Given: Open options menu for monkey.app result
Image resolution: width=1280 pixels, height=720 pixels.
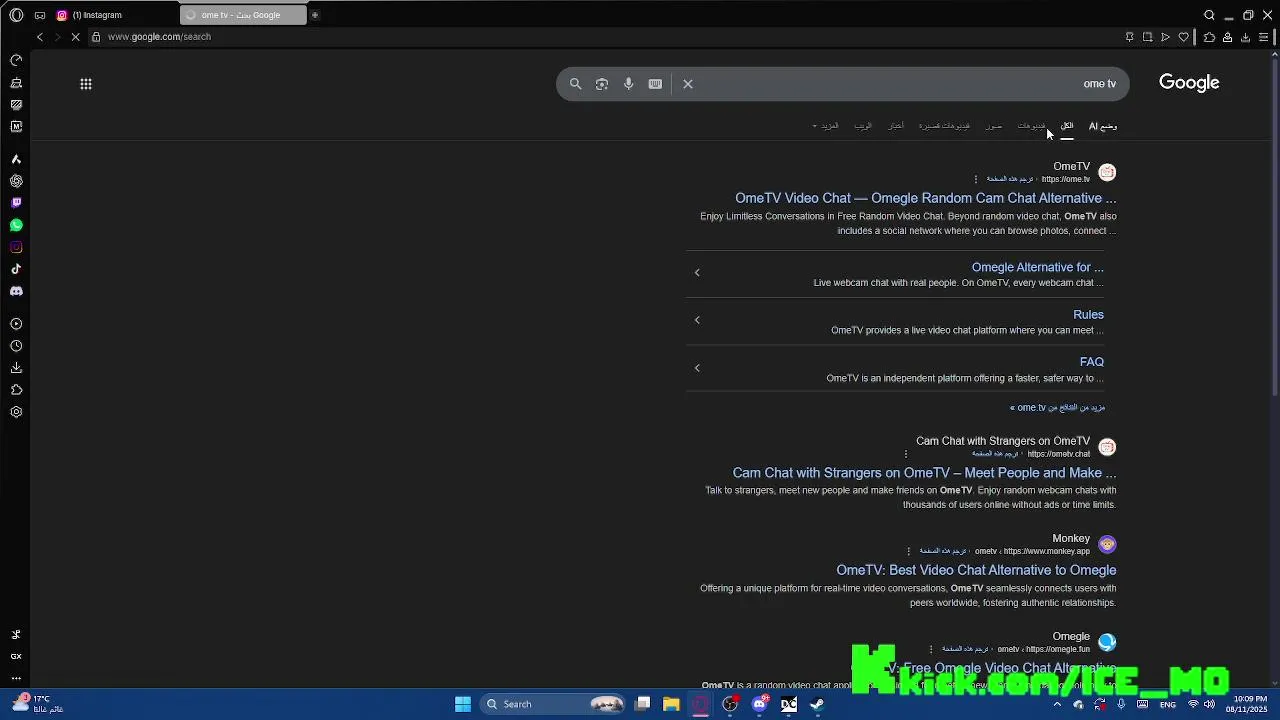Looking at the screenshot, I should (x=909, y=551).
